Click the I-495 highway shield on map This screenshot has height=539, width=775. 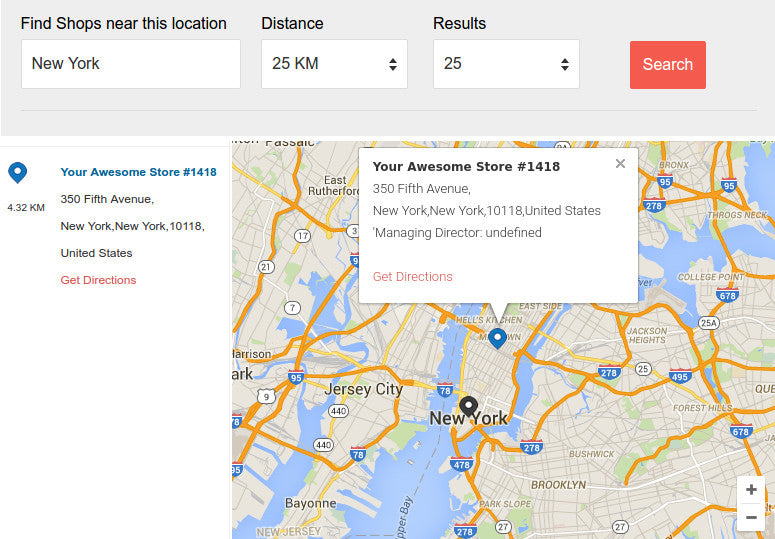(x=680, y=377)
